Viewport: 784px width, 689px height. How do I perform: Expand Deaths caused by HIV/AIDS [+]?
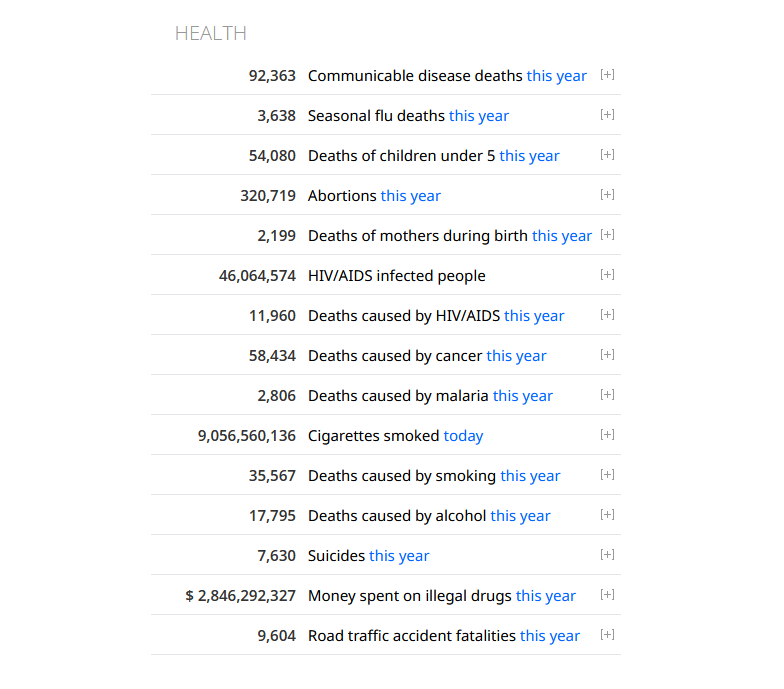(607, 314)
